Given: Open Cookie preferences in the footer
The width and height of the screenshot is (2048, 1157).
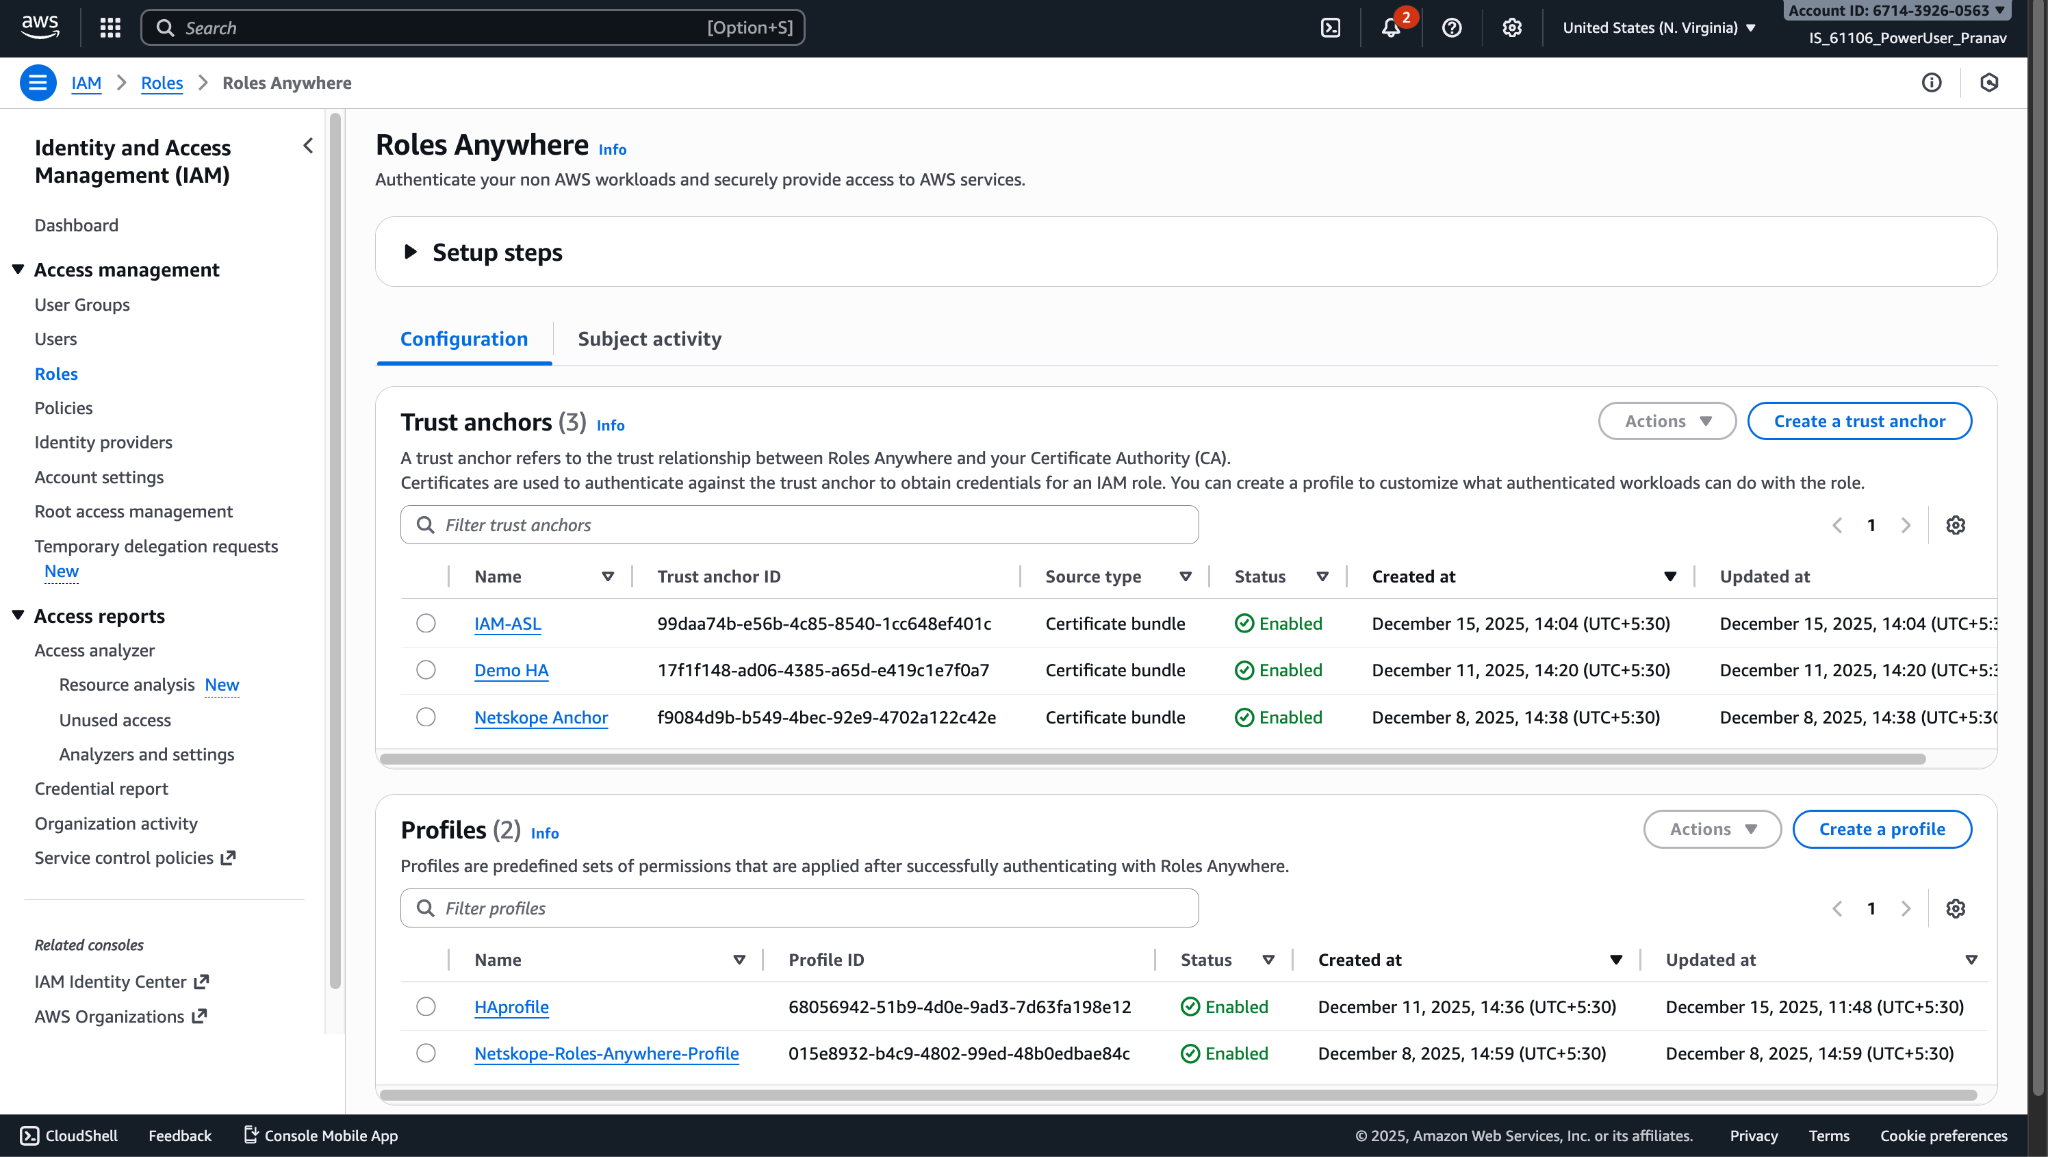Looking at the screenshot, I should (1944, 1136).
